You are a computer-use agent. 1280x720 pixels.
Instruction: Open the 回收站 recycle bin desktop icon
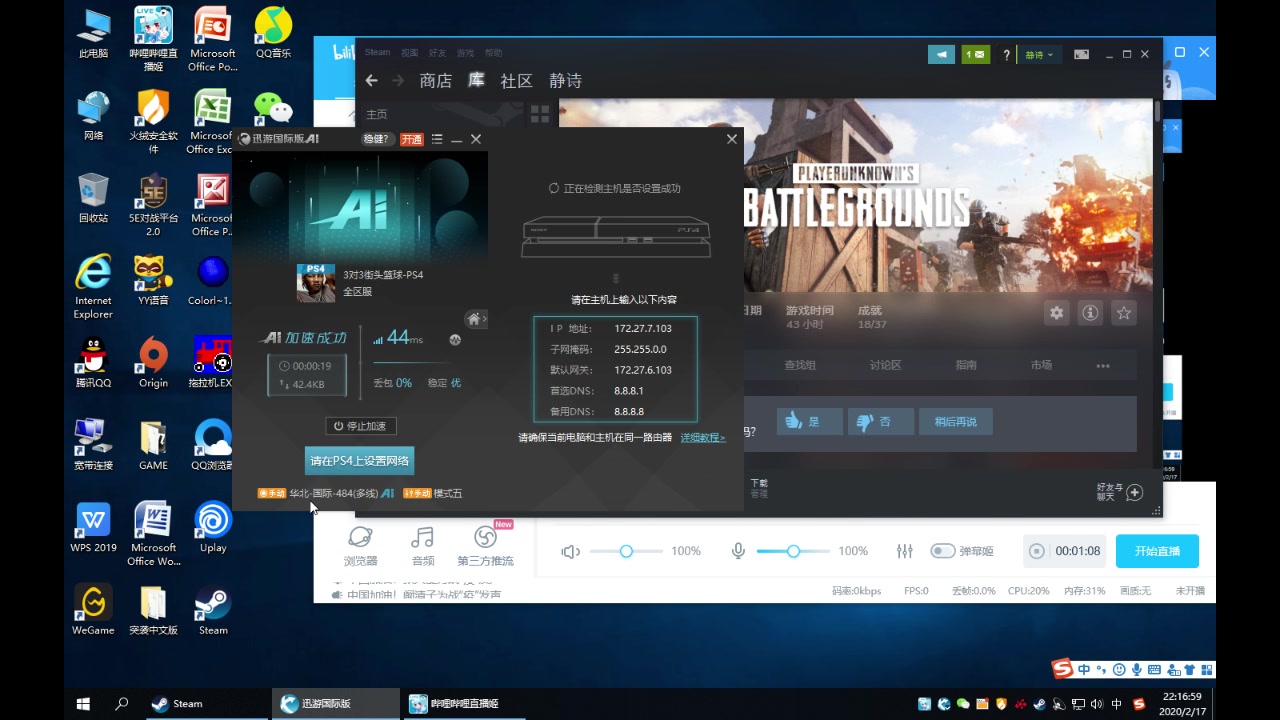[x=93, y=198]
